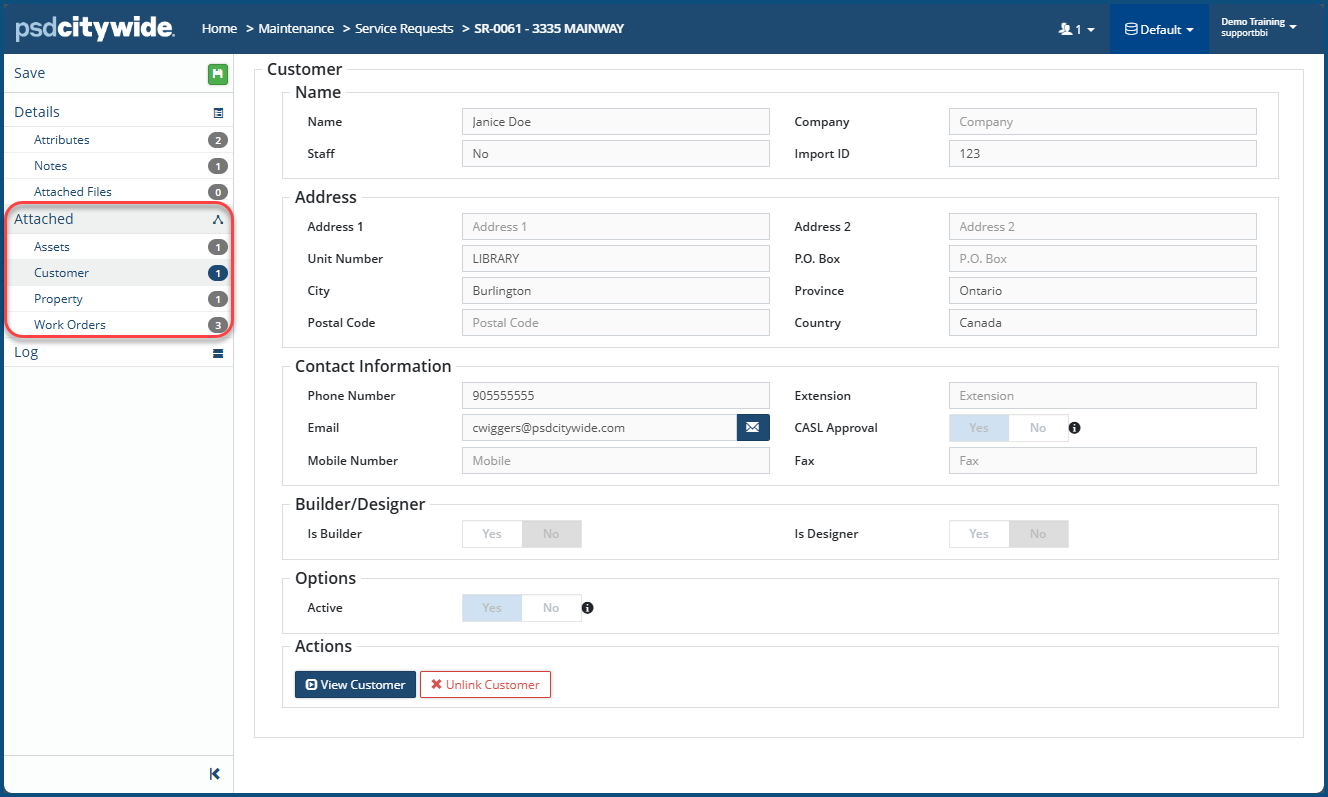The image size is (1328, 797).
Task: Click the green Save disk icon
Action: click(x=217, y=73)
